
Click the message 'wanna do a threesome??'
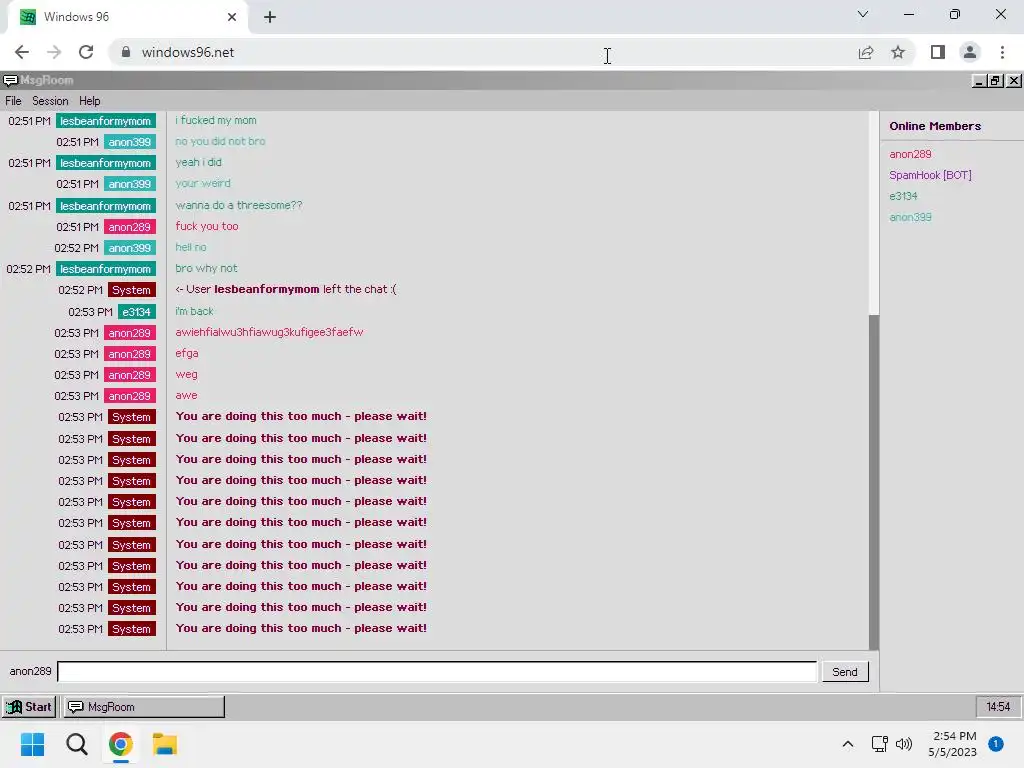click(238, 205)
